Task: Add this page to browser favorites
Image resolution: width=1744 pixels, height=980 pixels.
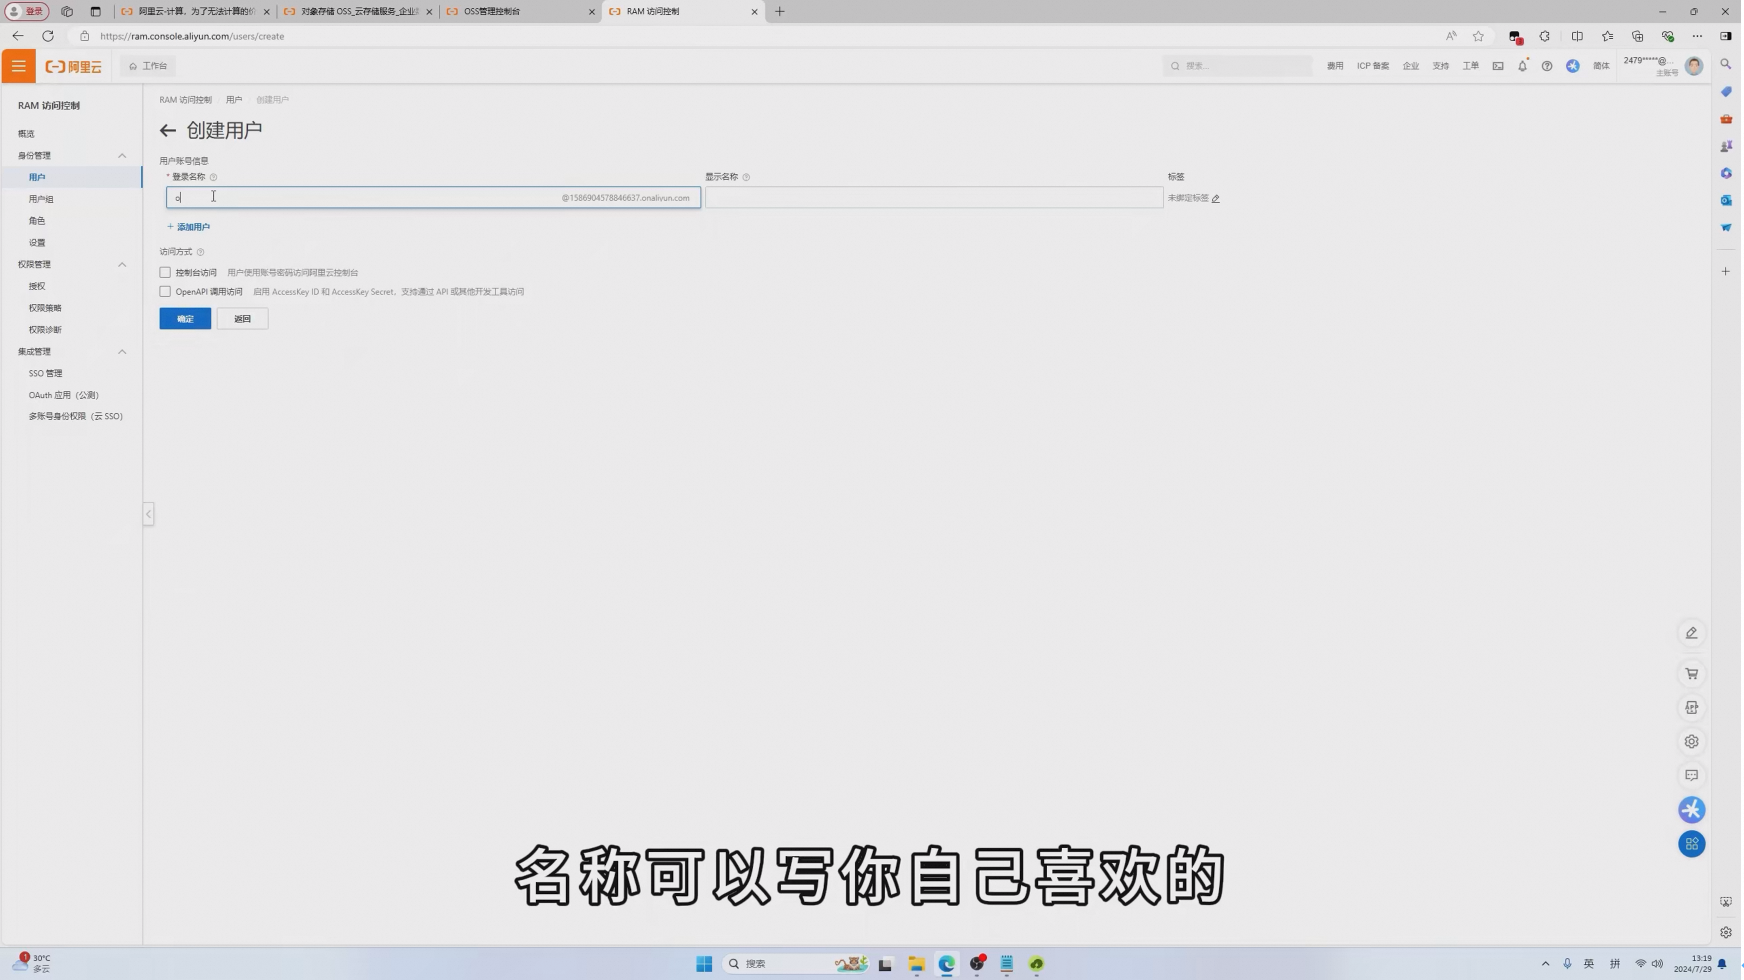Action: pos(1478,36)
